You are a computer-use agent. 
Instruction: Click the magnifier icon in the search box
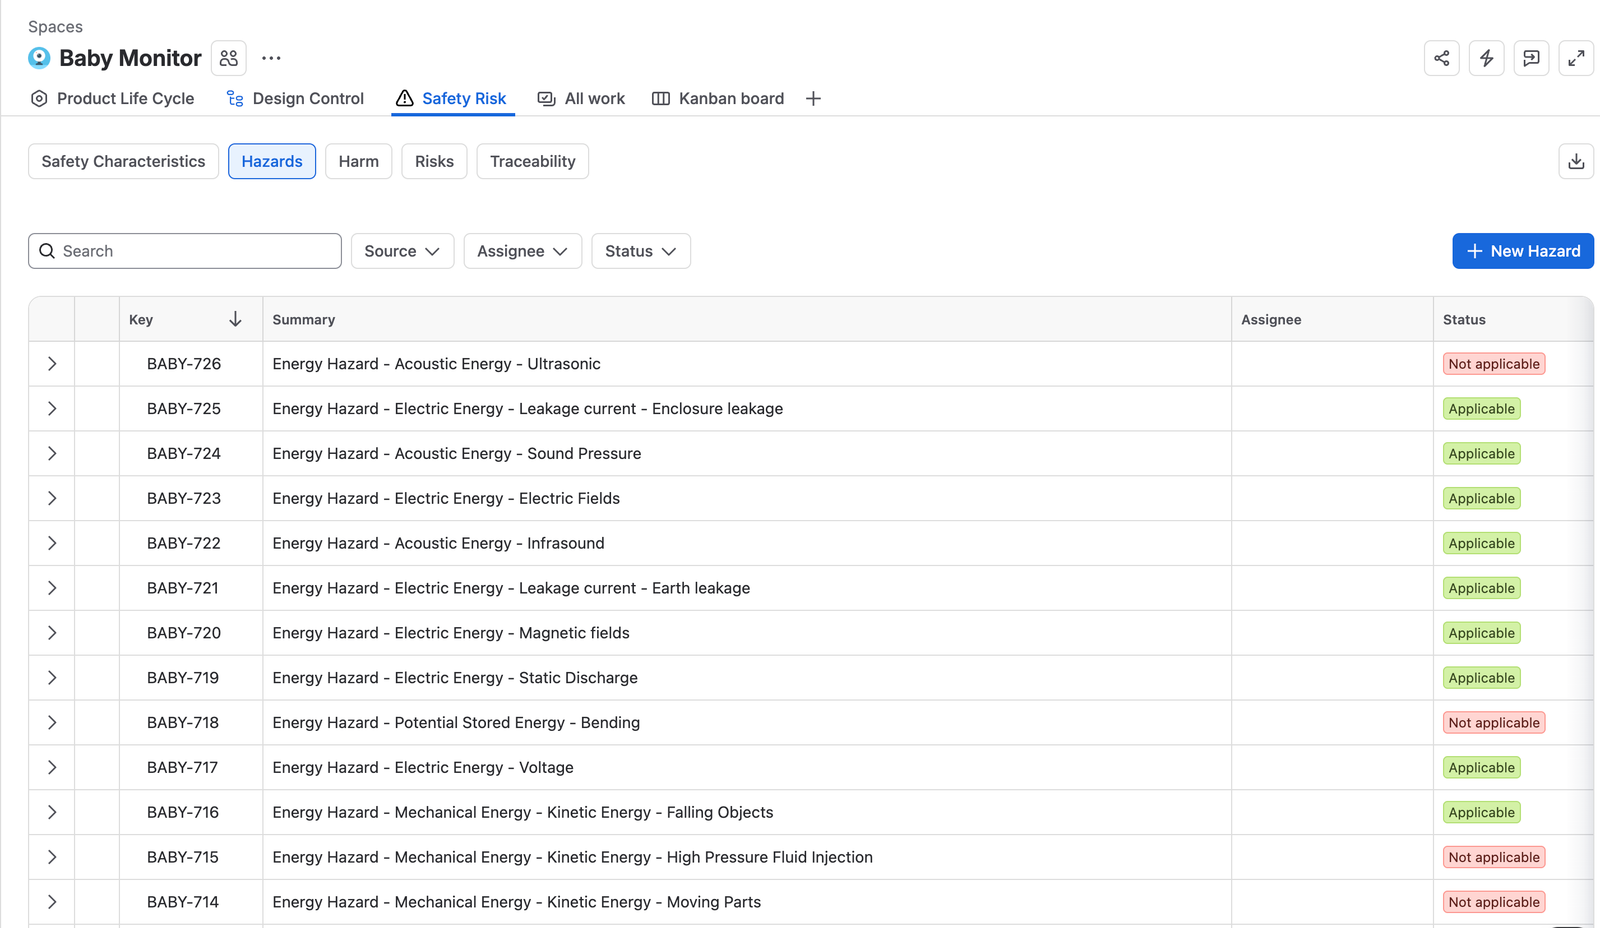coord(47,251)
